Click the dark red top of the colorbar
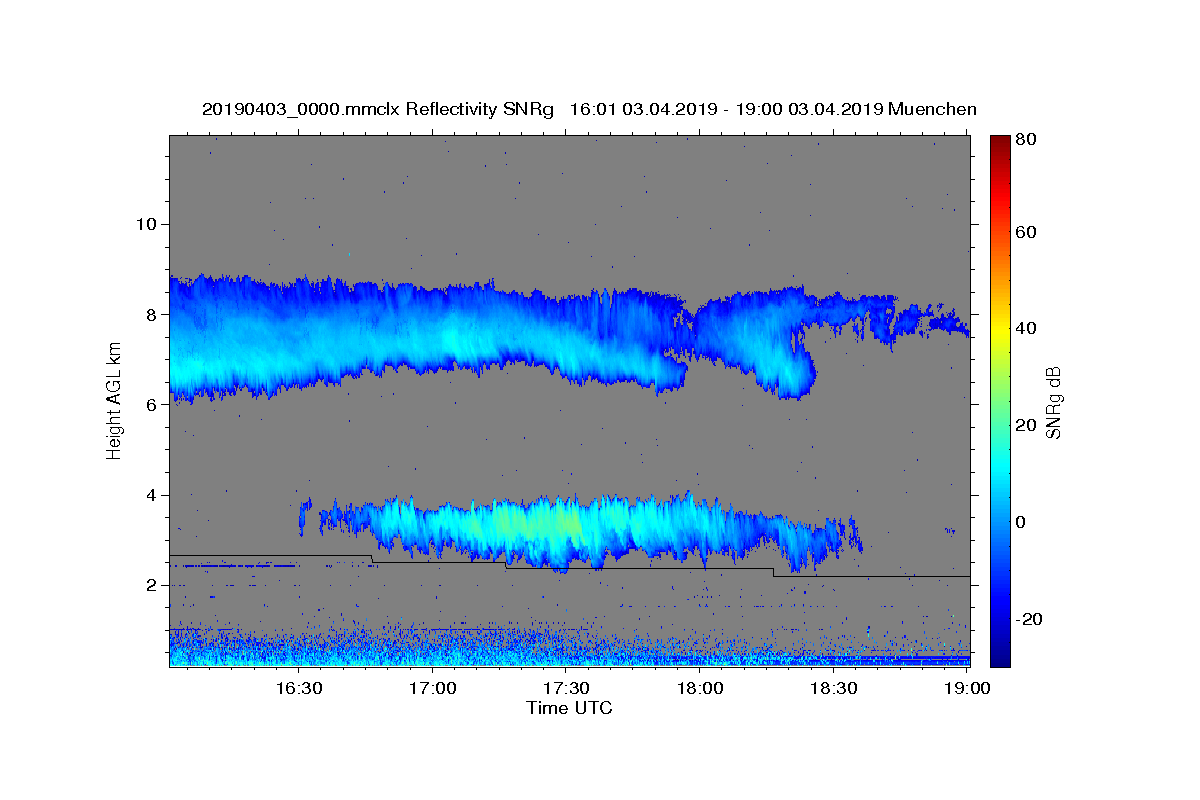1200x800 pixels. 1000,142
